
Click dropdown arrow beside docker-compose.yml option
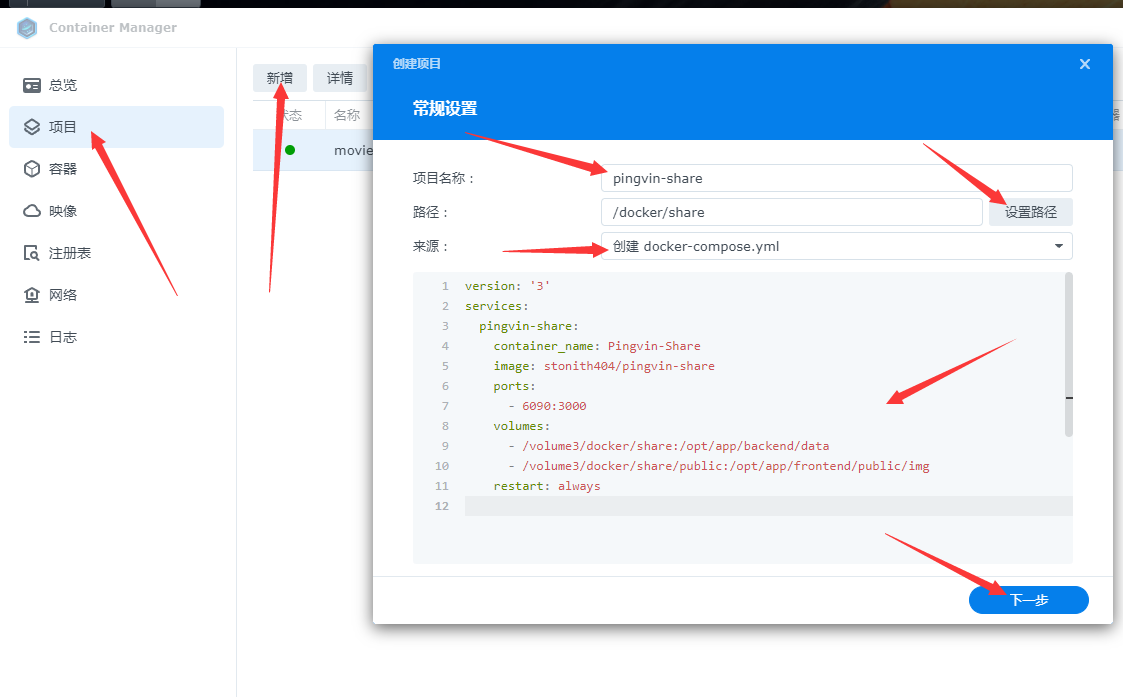[x=1058, y=246]
